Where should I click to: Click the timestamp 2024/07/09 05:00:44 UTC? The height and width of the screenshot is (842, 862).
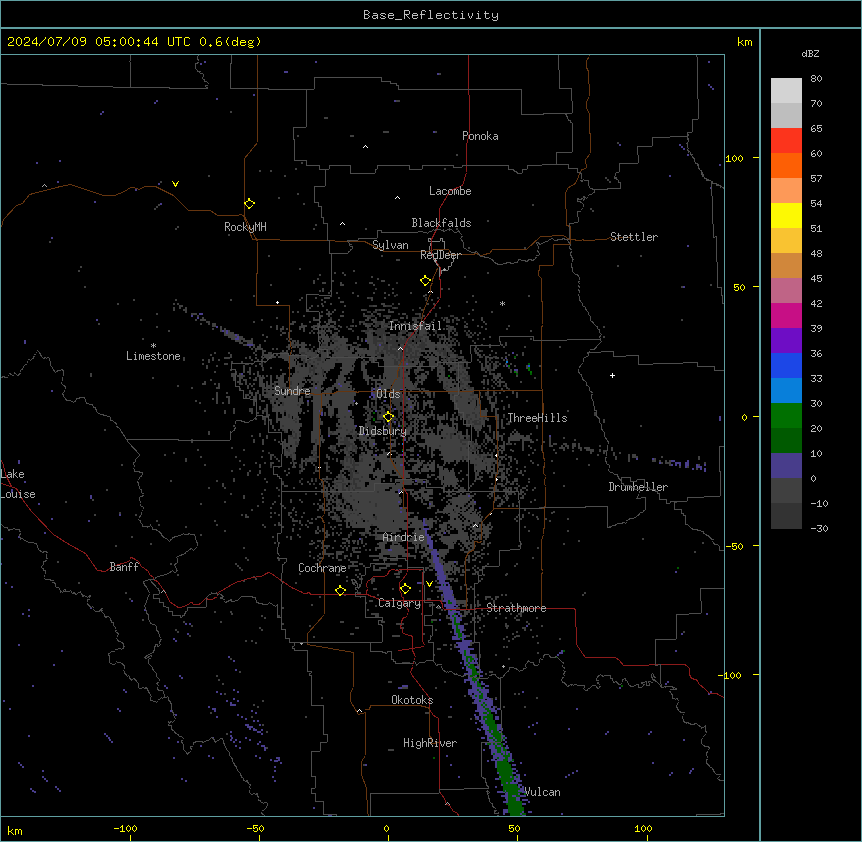98,42
